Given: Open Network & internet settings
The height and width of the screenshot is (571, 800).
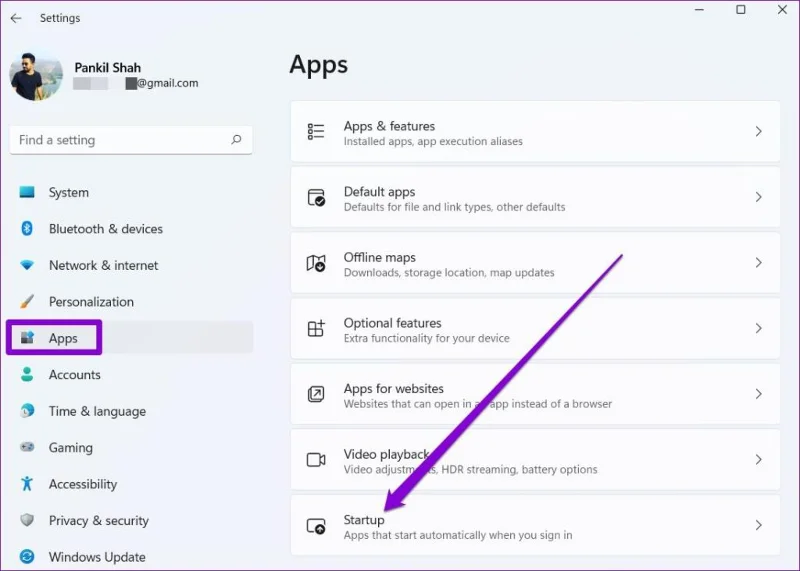Looking at the screenshot, I should coord(131,265).
